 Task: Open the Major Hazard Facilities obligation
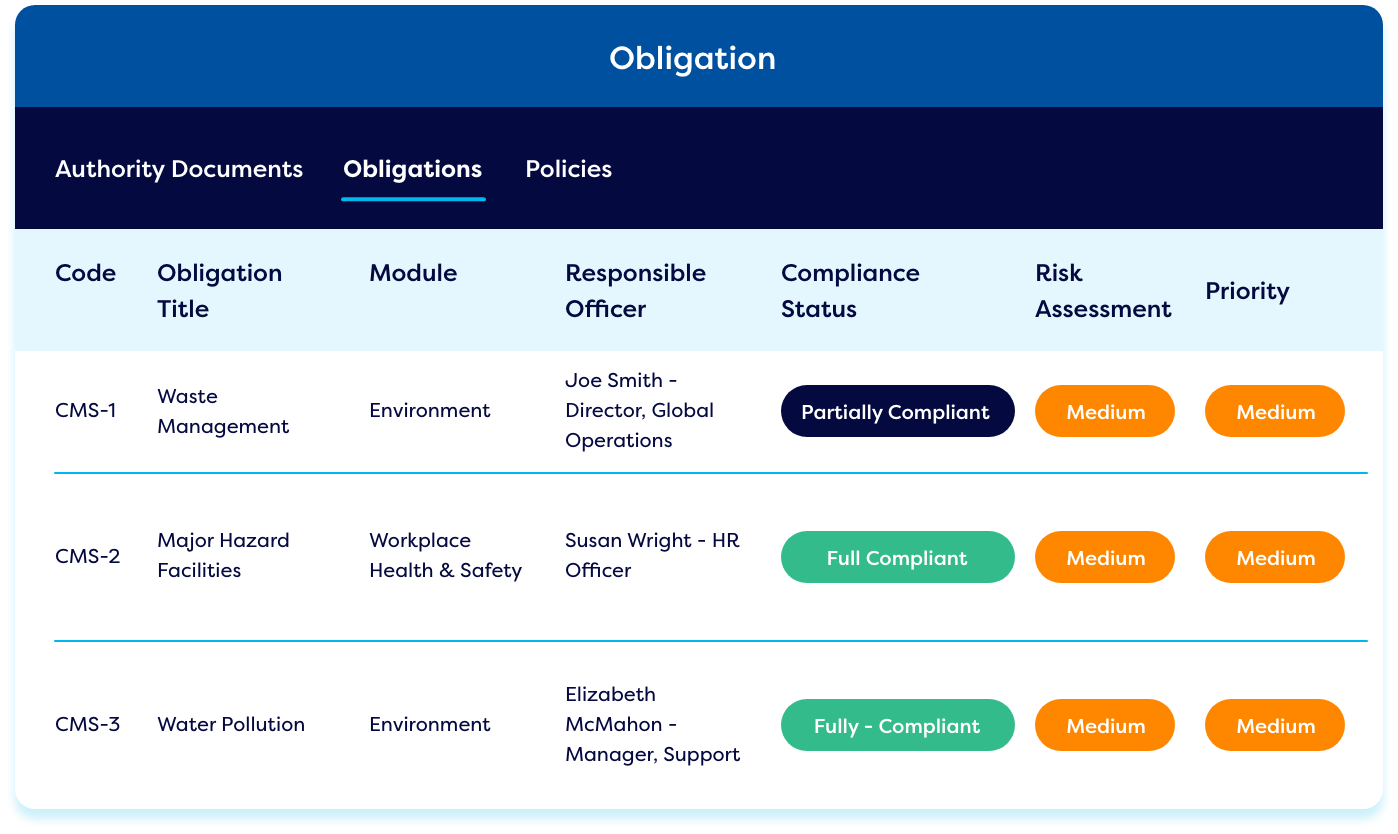(x=223, y=555)
